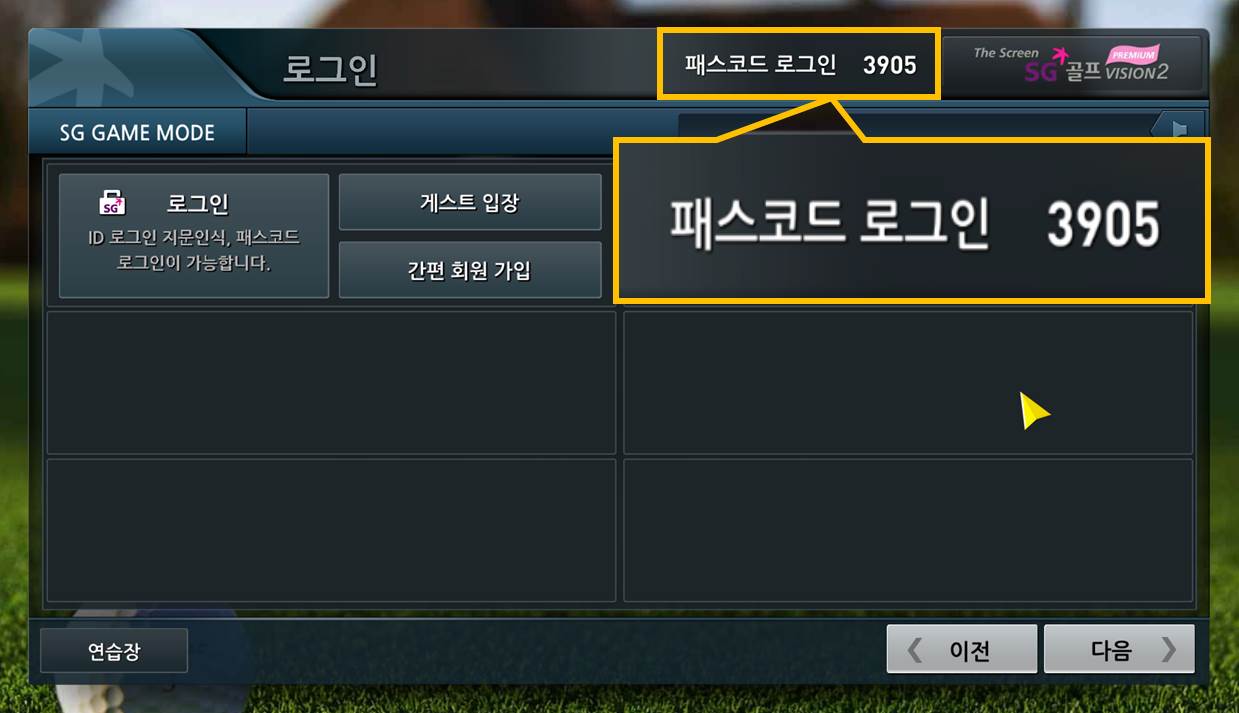Open 간편 회원 가입 quick sign-up
1239x713 pixels.
click(470, 270)
